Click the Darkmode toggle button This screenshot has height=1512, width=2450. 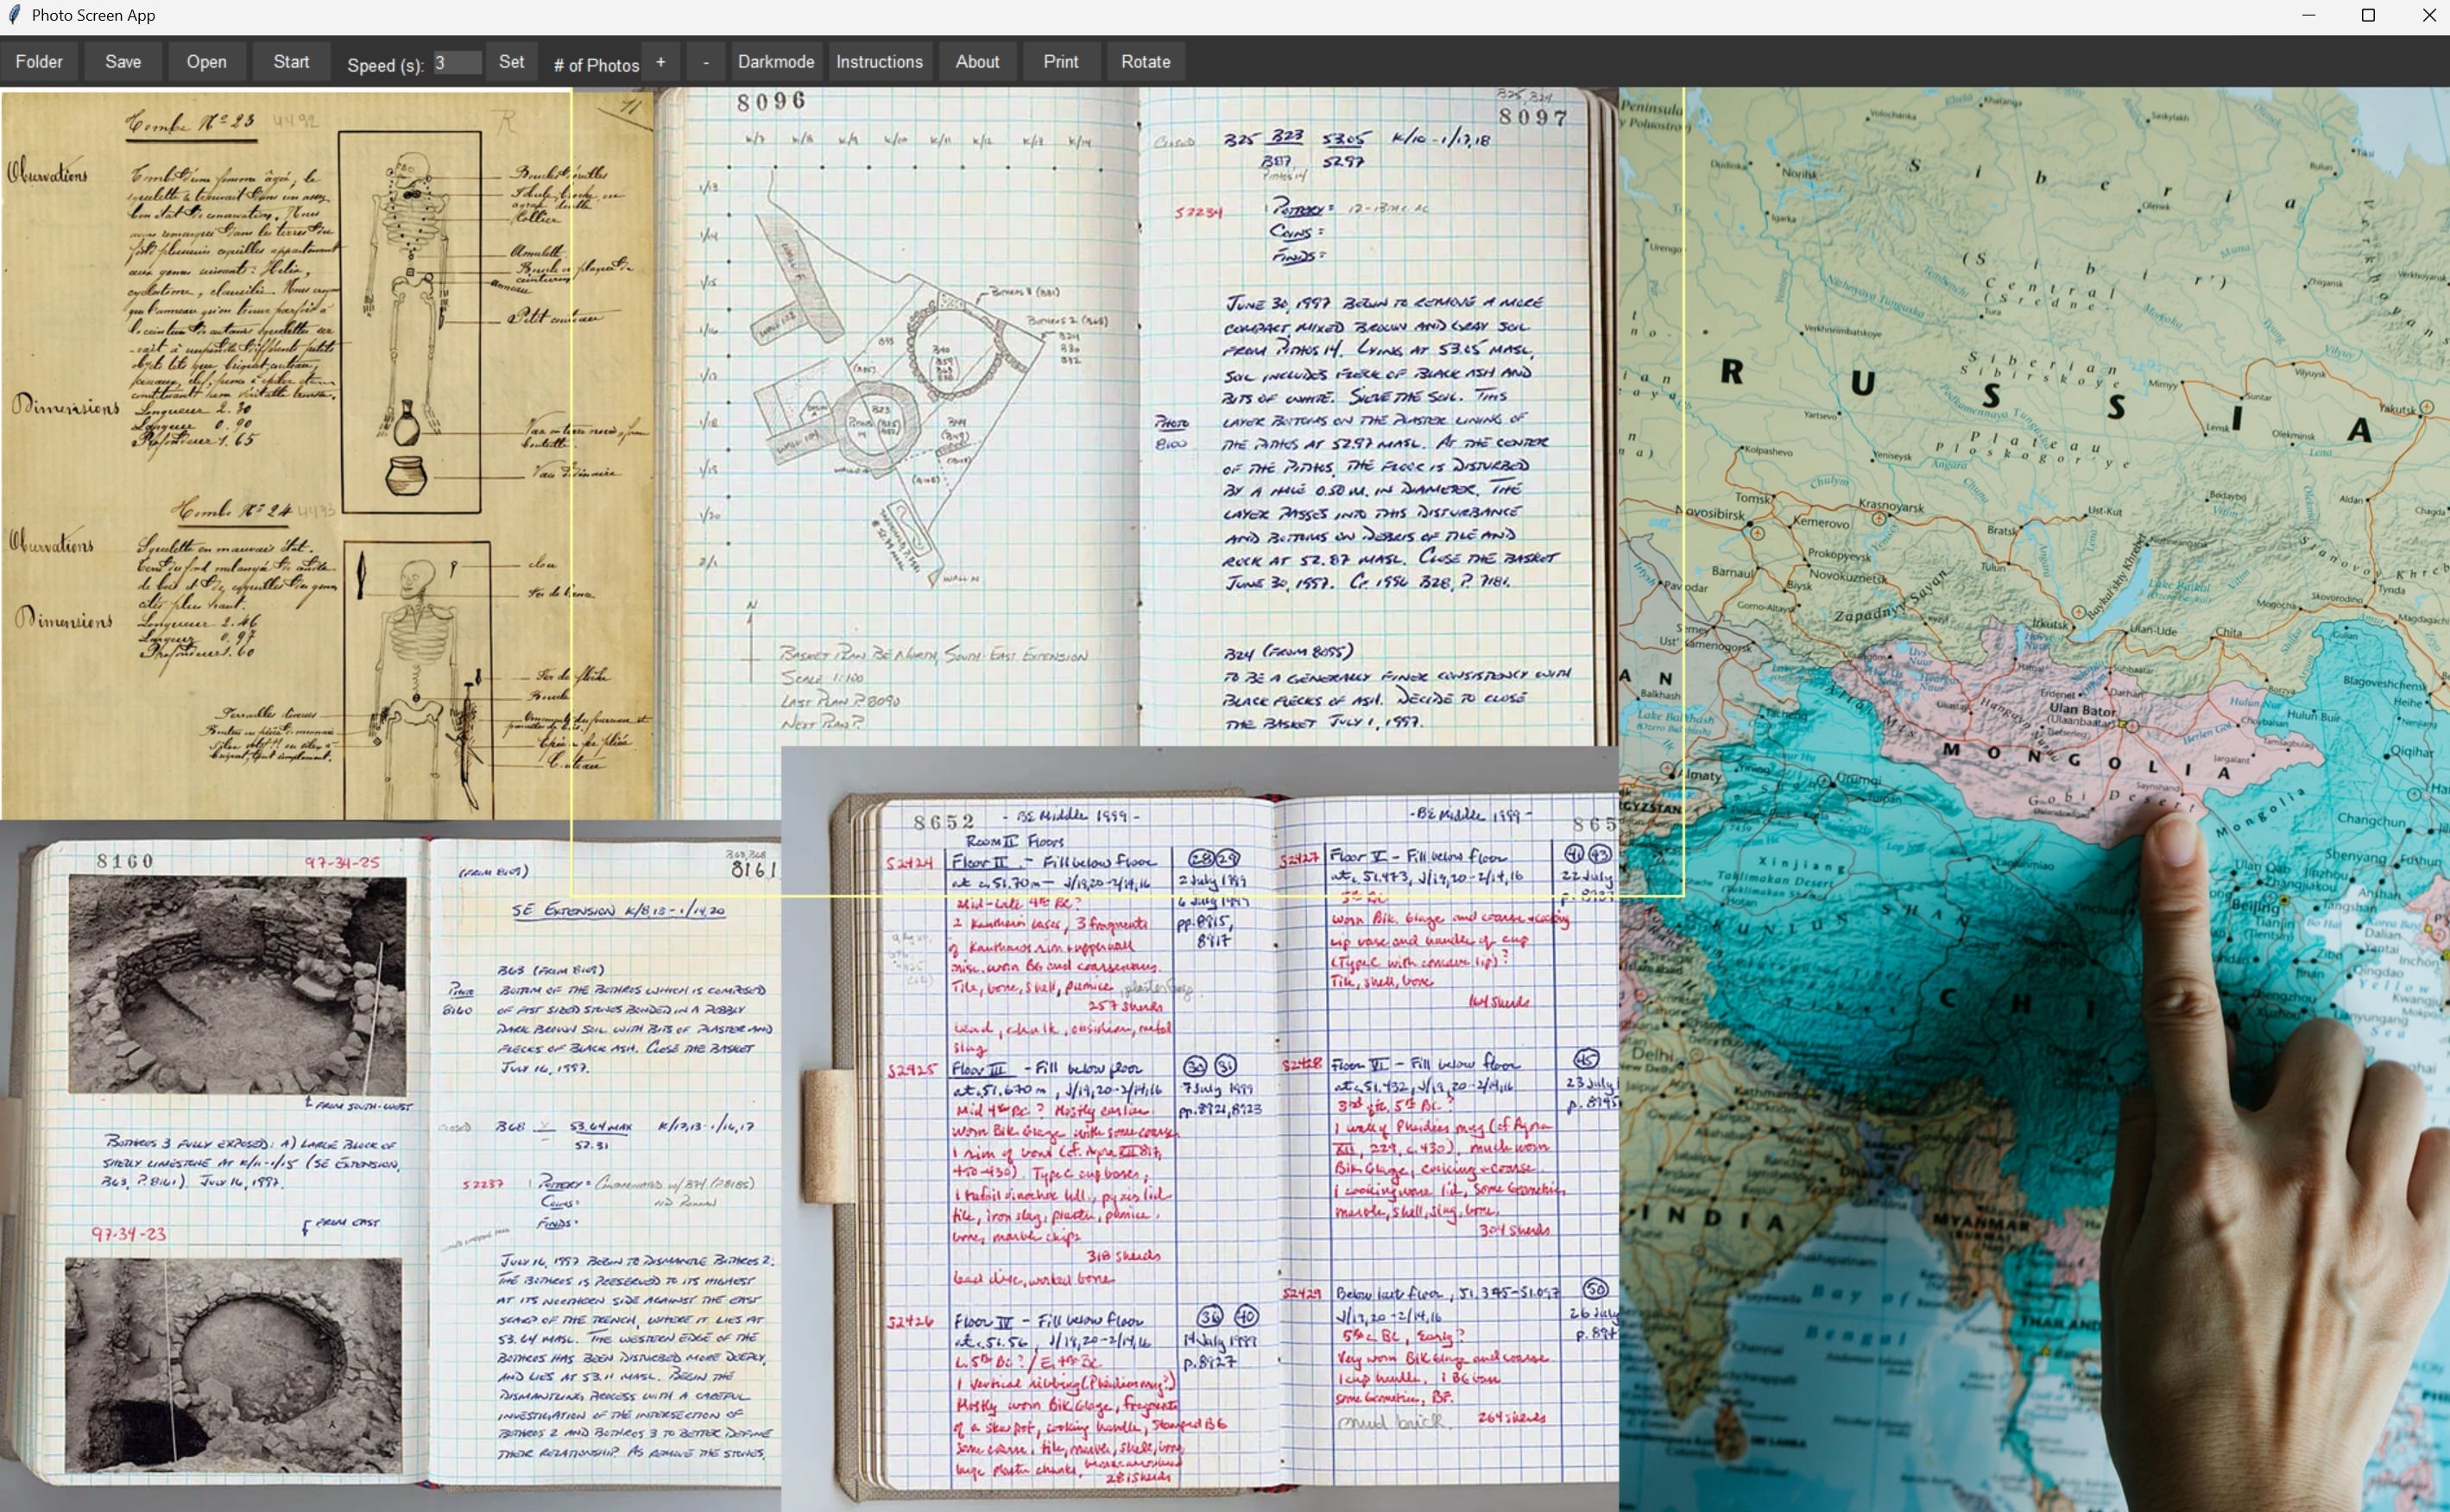click(777, 61)
